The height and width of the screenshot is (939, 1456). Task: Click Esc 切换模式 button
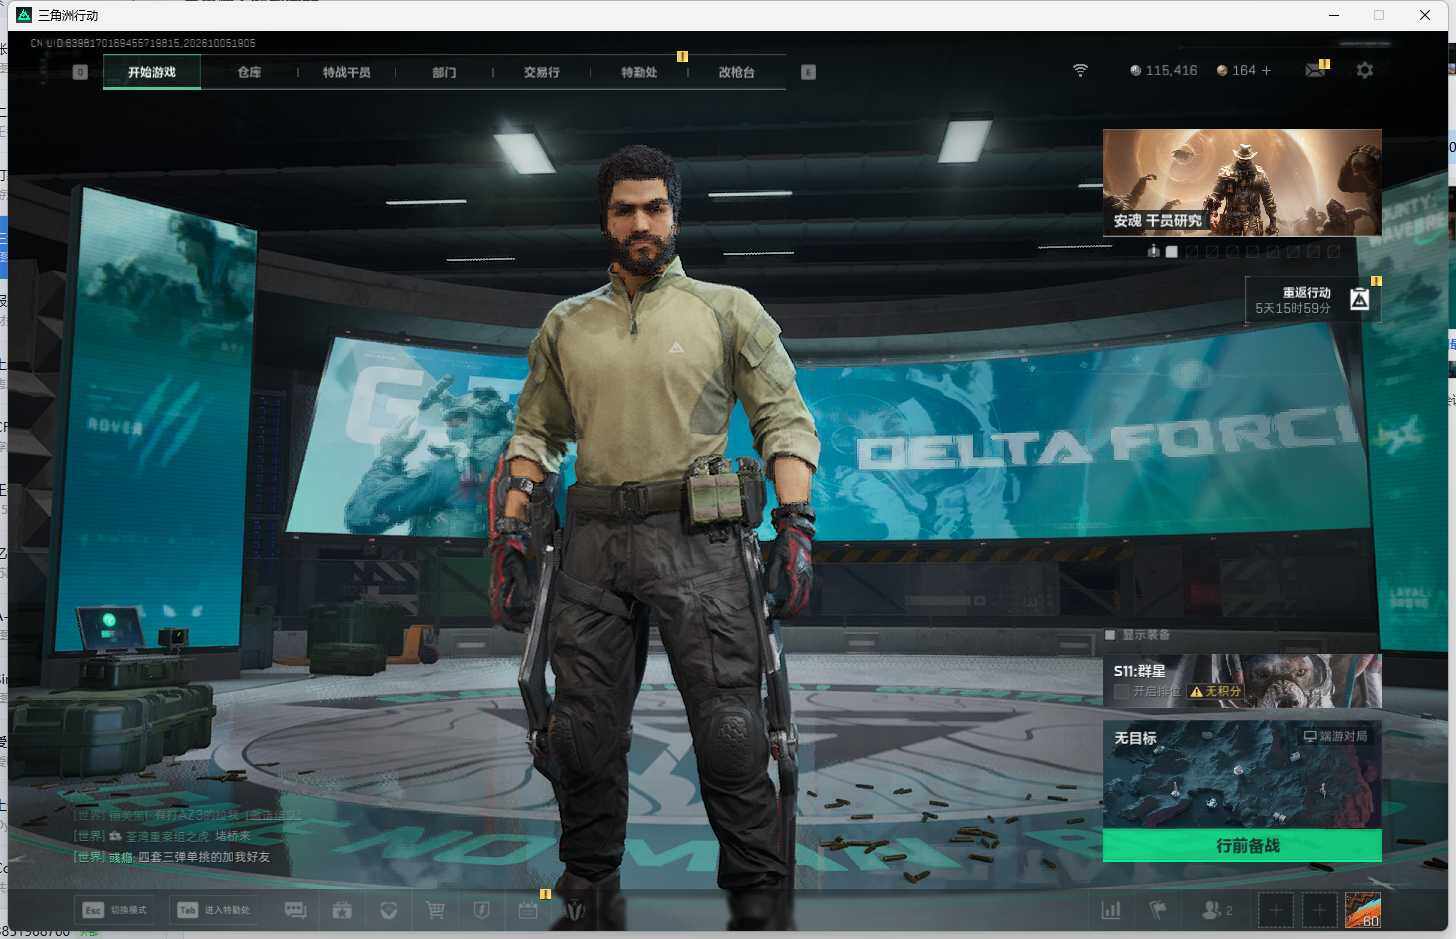coord(115,910)
